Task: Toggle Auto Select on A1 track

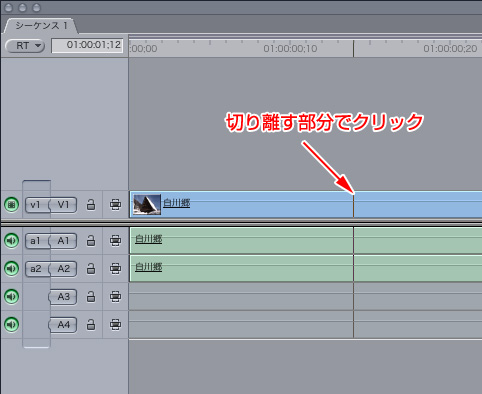Action: point(115,241)
